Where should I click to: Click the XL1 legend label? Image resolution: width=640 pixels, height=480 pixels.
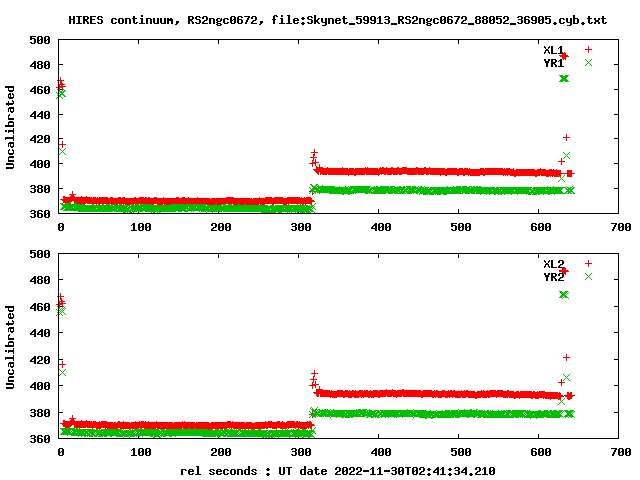[x=553, y=50]
